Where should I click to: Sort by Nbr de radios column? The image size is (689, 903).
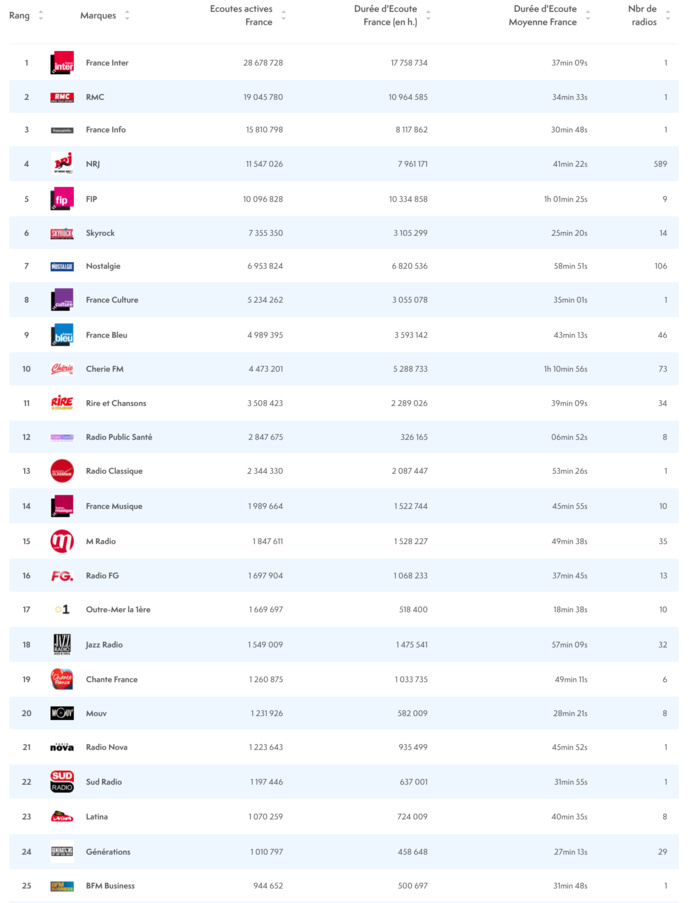pos(643,15)
